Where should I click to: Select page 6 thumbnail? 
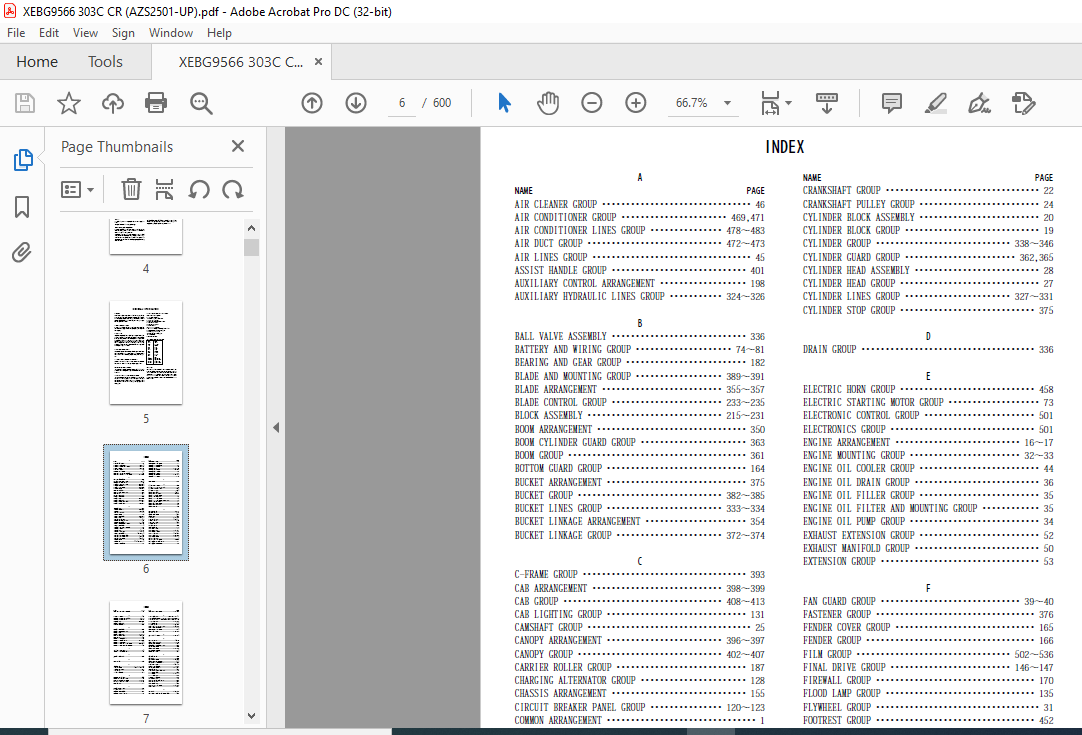[146, 502]
